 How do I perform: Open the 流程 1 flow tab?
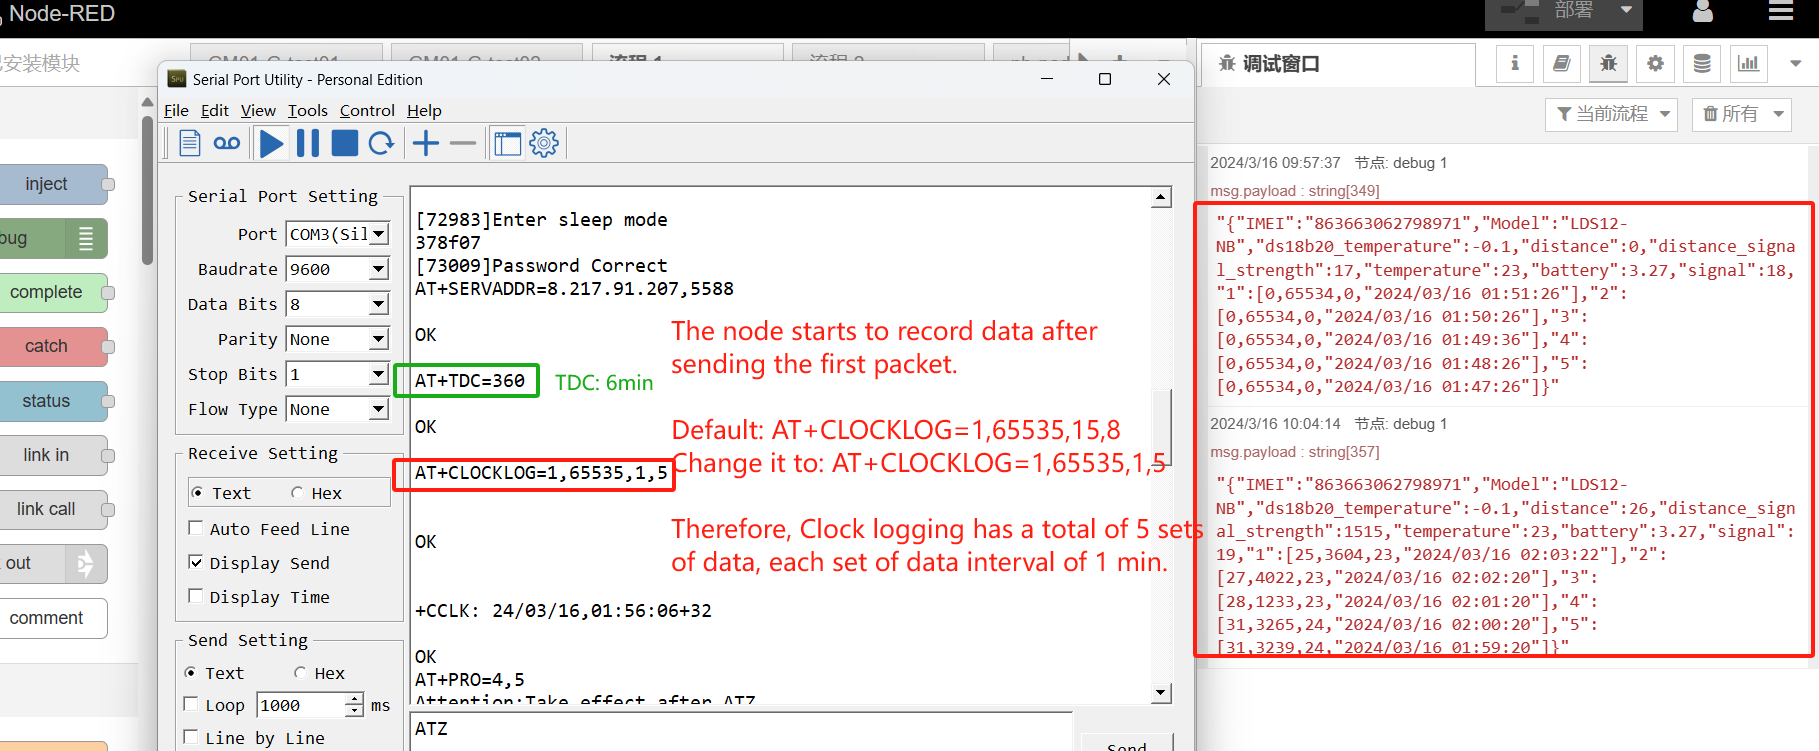coord(686,53)
